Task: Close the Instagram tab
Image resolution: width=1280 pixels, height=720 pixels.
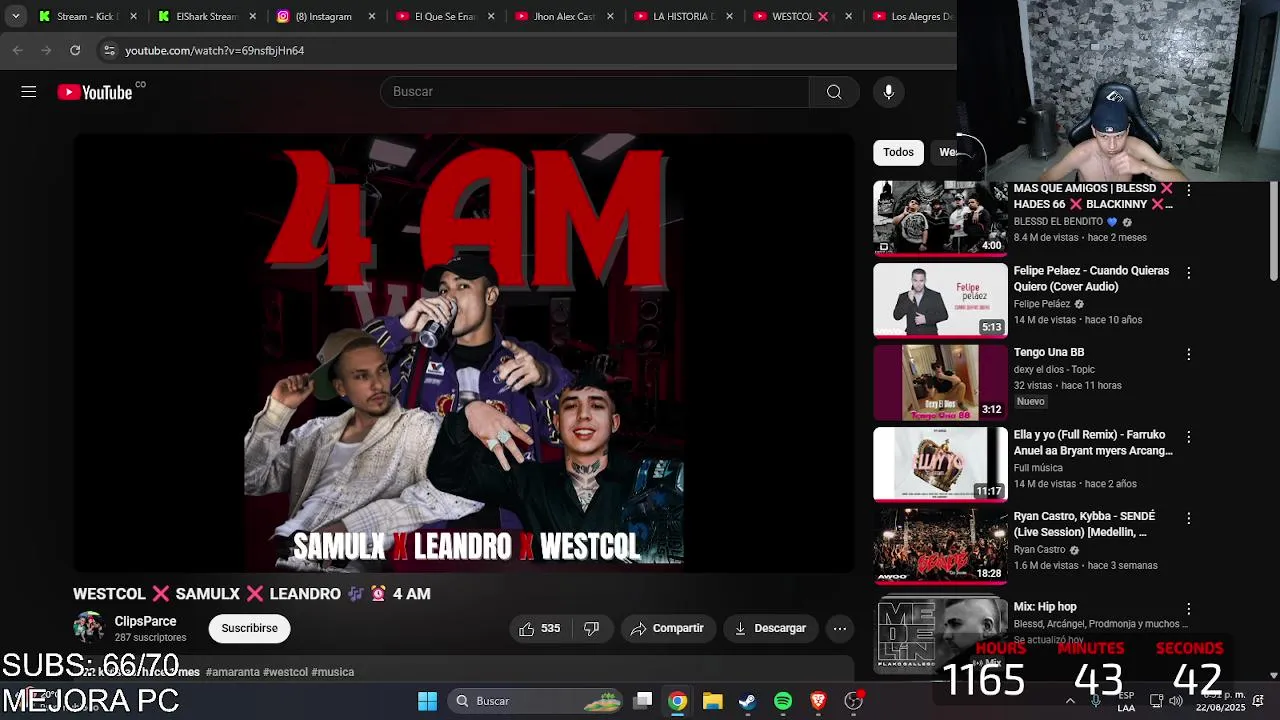Action: click(372, 16)
